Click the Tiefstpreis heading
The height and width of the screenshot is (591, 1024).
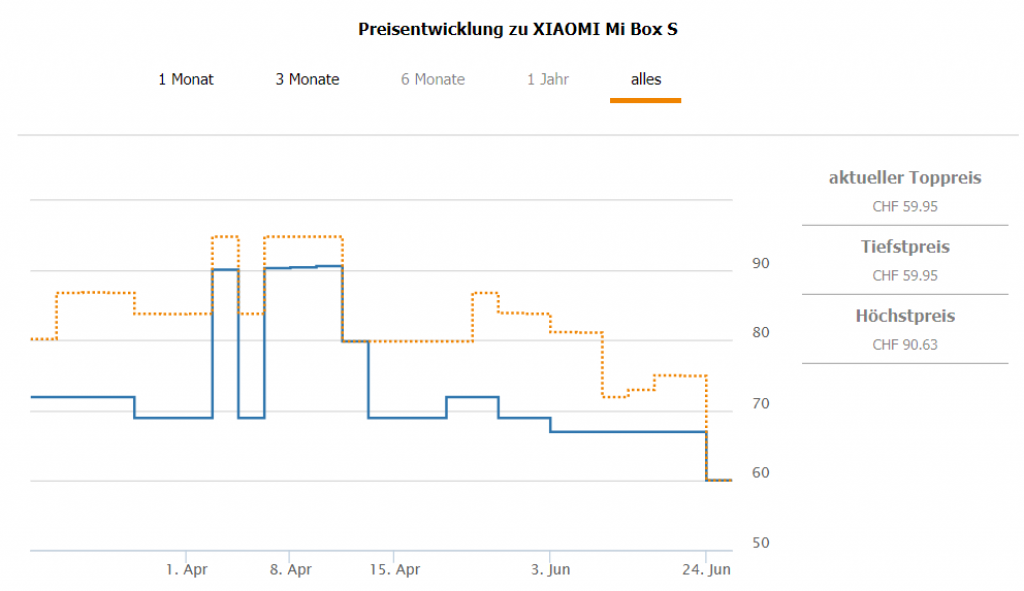point(905,246)
